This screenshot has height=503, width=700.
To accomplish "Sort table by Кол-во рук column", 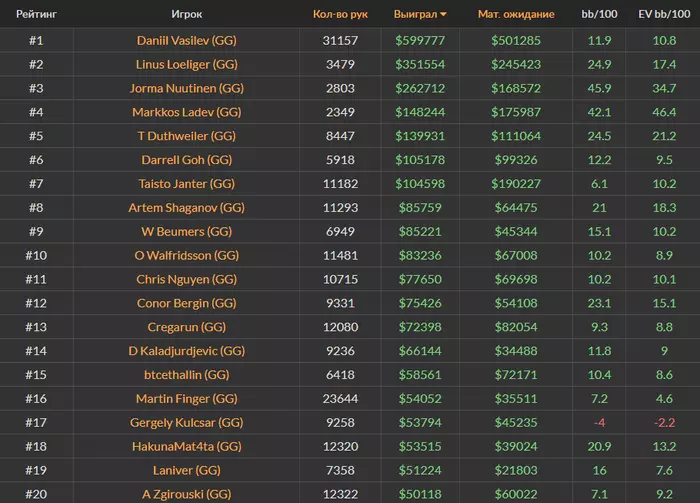I will 340,15.
